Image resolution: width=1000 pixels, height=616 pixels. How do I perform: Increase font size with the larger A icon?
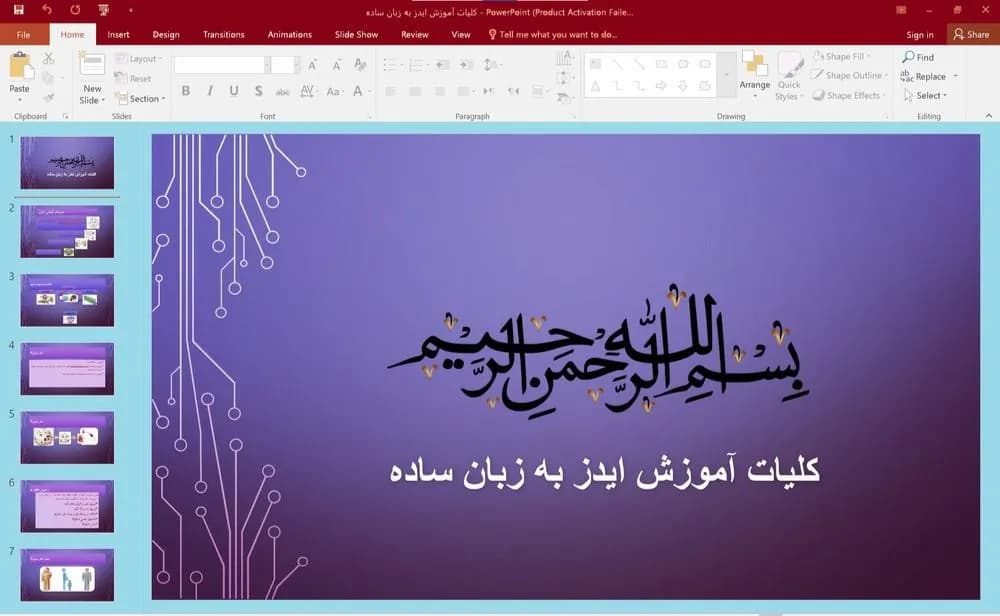312,64
